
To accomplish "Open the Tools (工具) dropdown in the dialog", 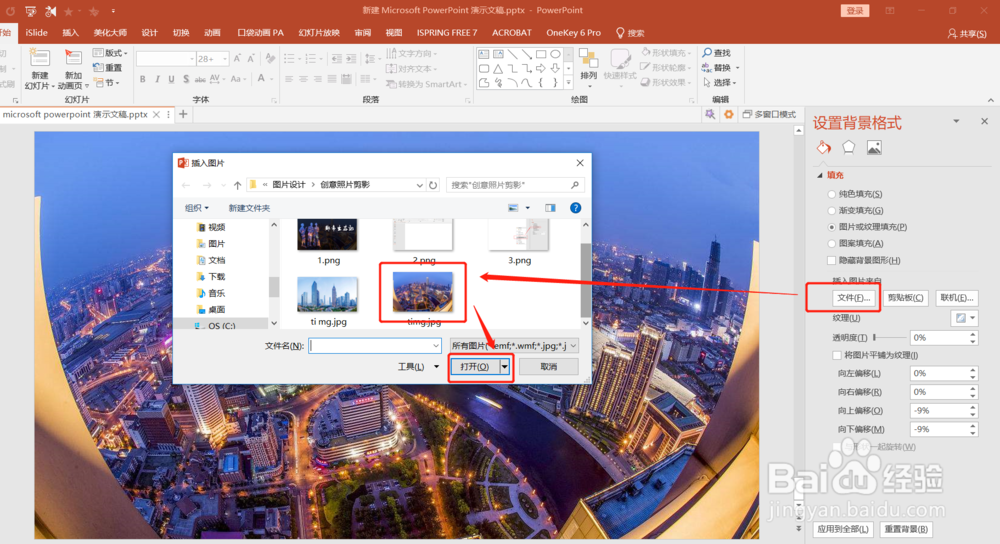I will point(418,367).
